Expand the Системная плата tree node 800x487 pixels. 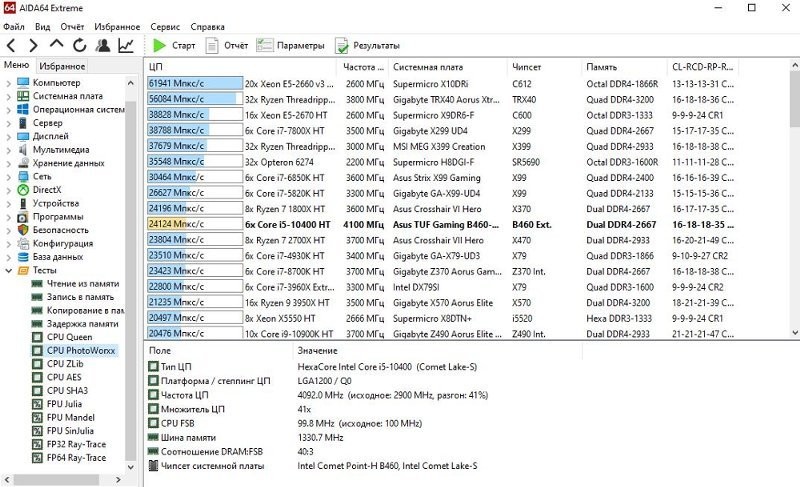(x=8, y=96)
